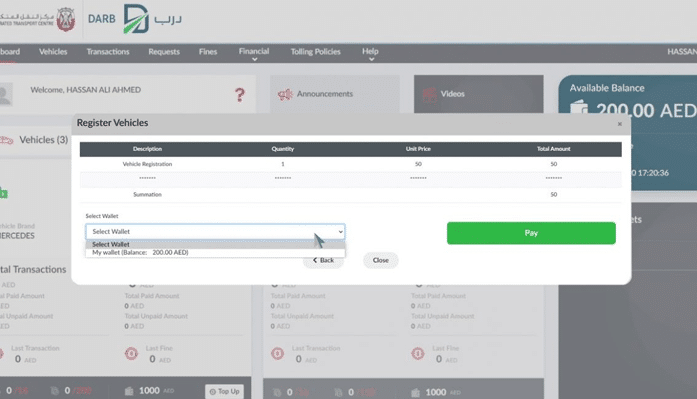697x399 pixels.
Task: Click the DARB logo icon
Action: click(x=136, y=19)
